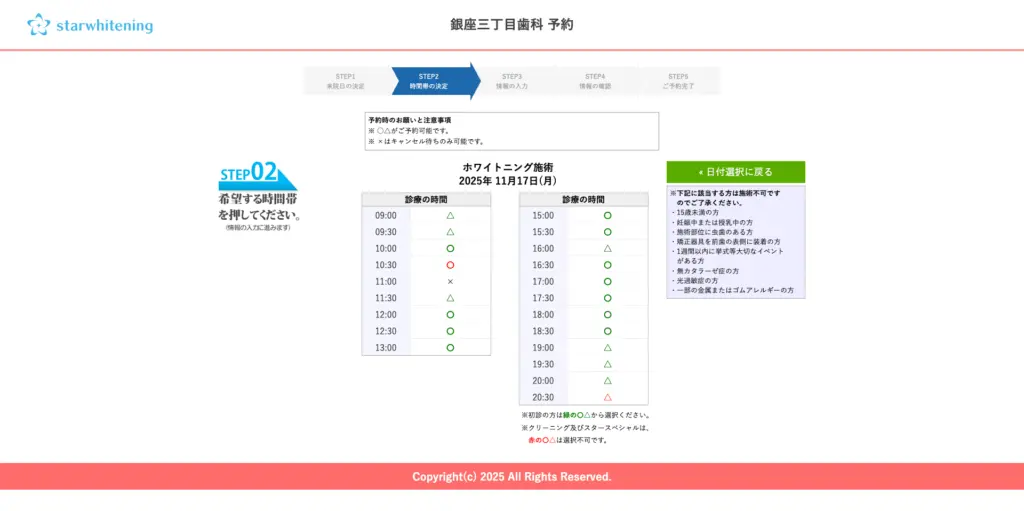Click the 13:00 time label

point(385,348)
